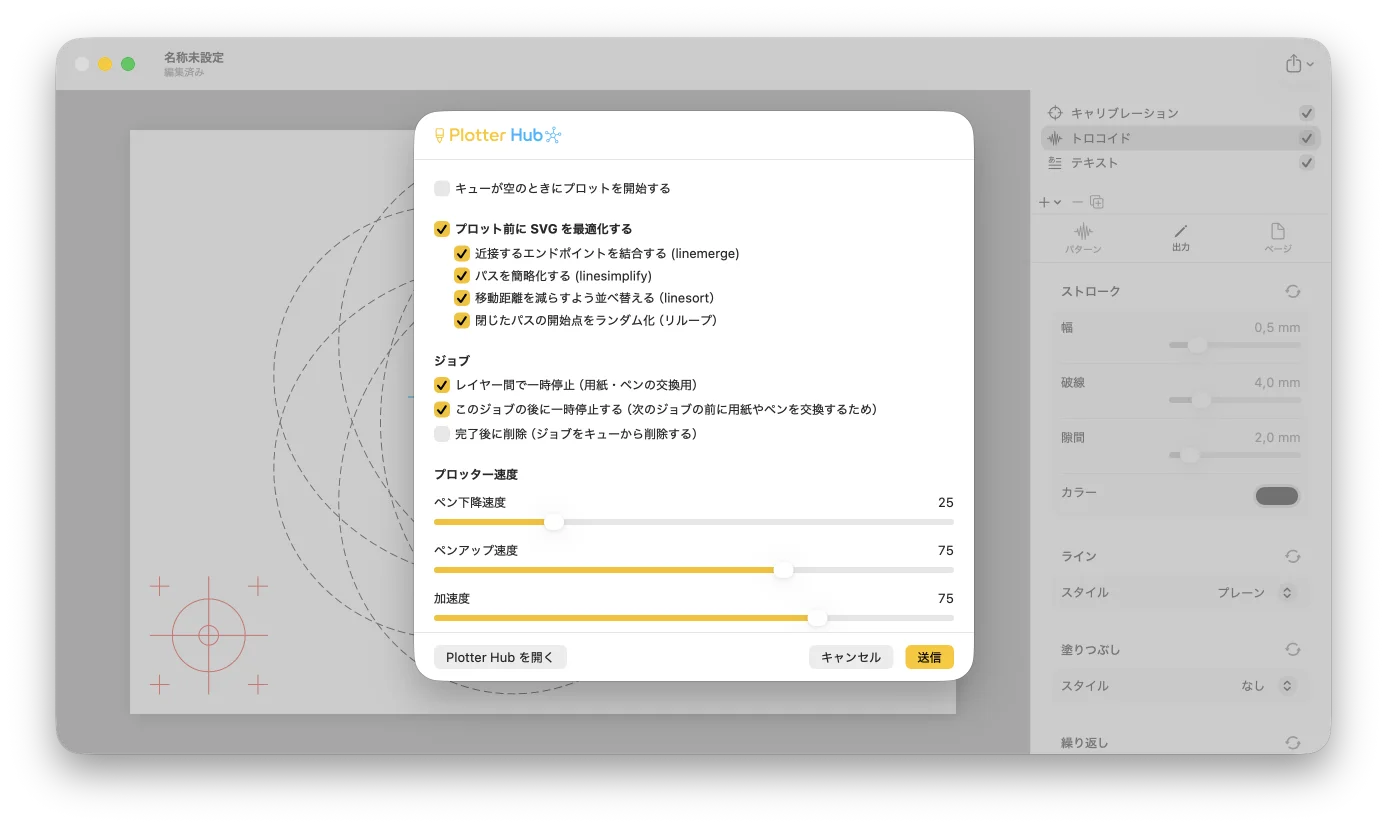Click the ペン下降速度 value 25
Image resolution: width=1387 pixels, height=828 pixels.
(946, 502)
